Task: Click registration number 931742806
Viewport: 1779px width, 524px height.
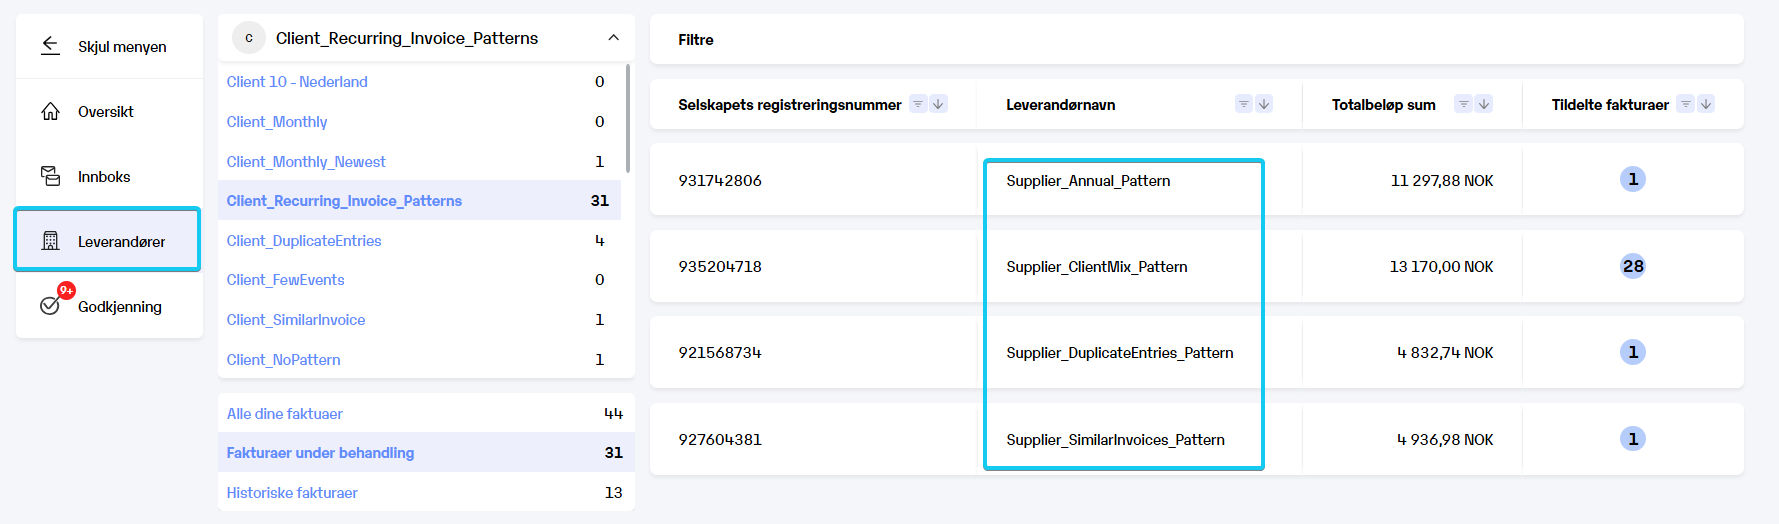Action: point(720,181)
